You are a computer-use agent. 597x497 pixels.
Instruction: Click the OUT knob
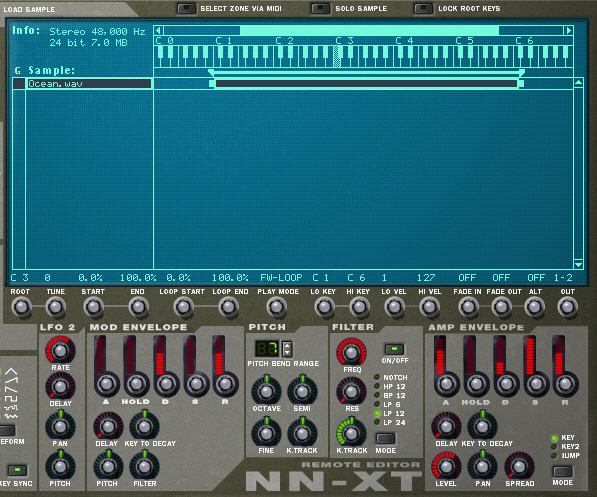(x=568, y=307)
